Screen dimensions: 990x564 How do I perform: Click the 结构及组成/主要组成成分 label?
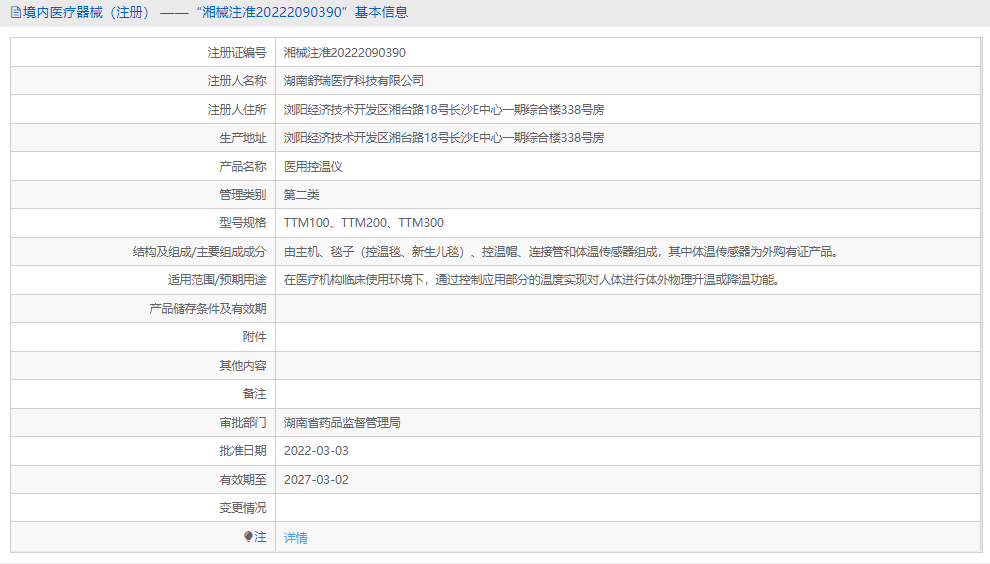[x=200, y=251]
